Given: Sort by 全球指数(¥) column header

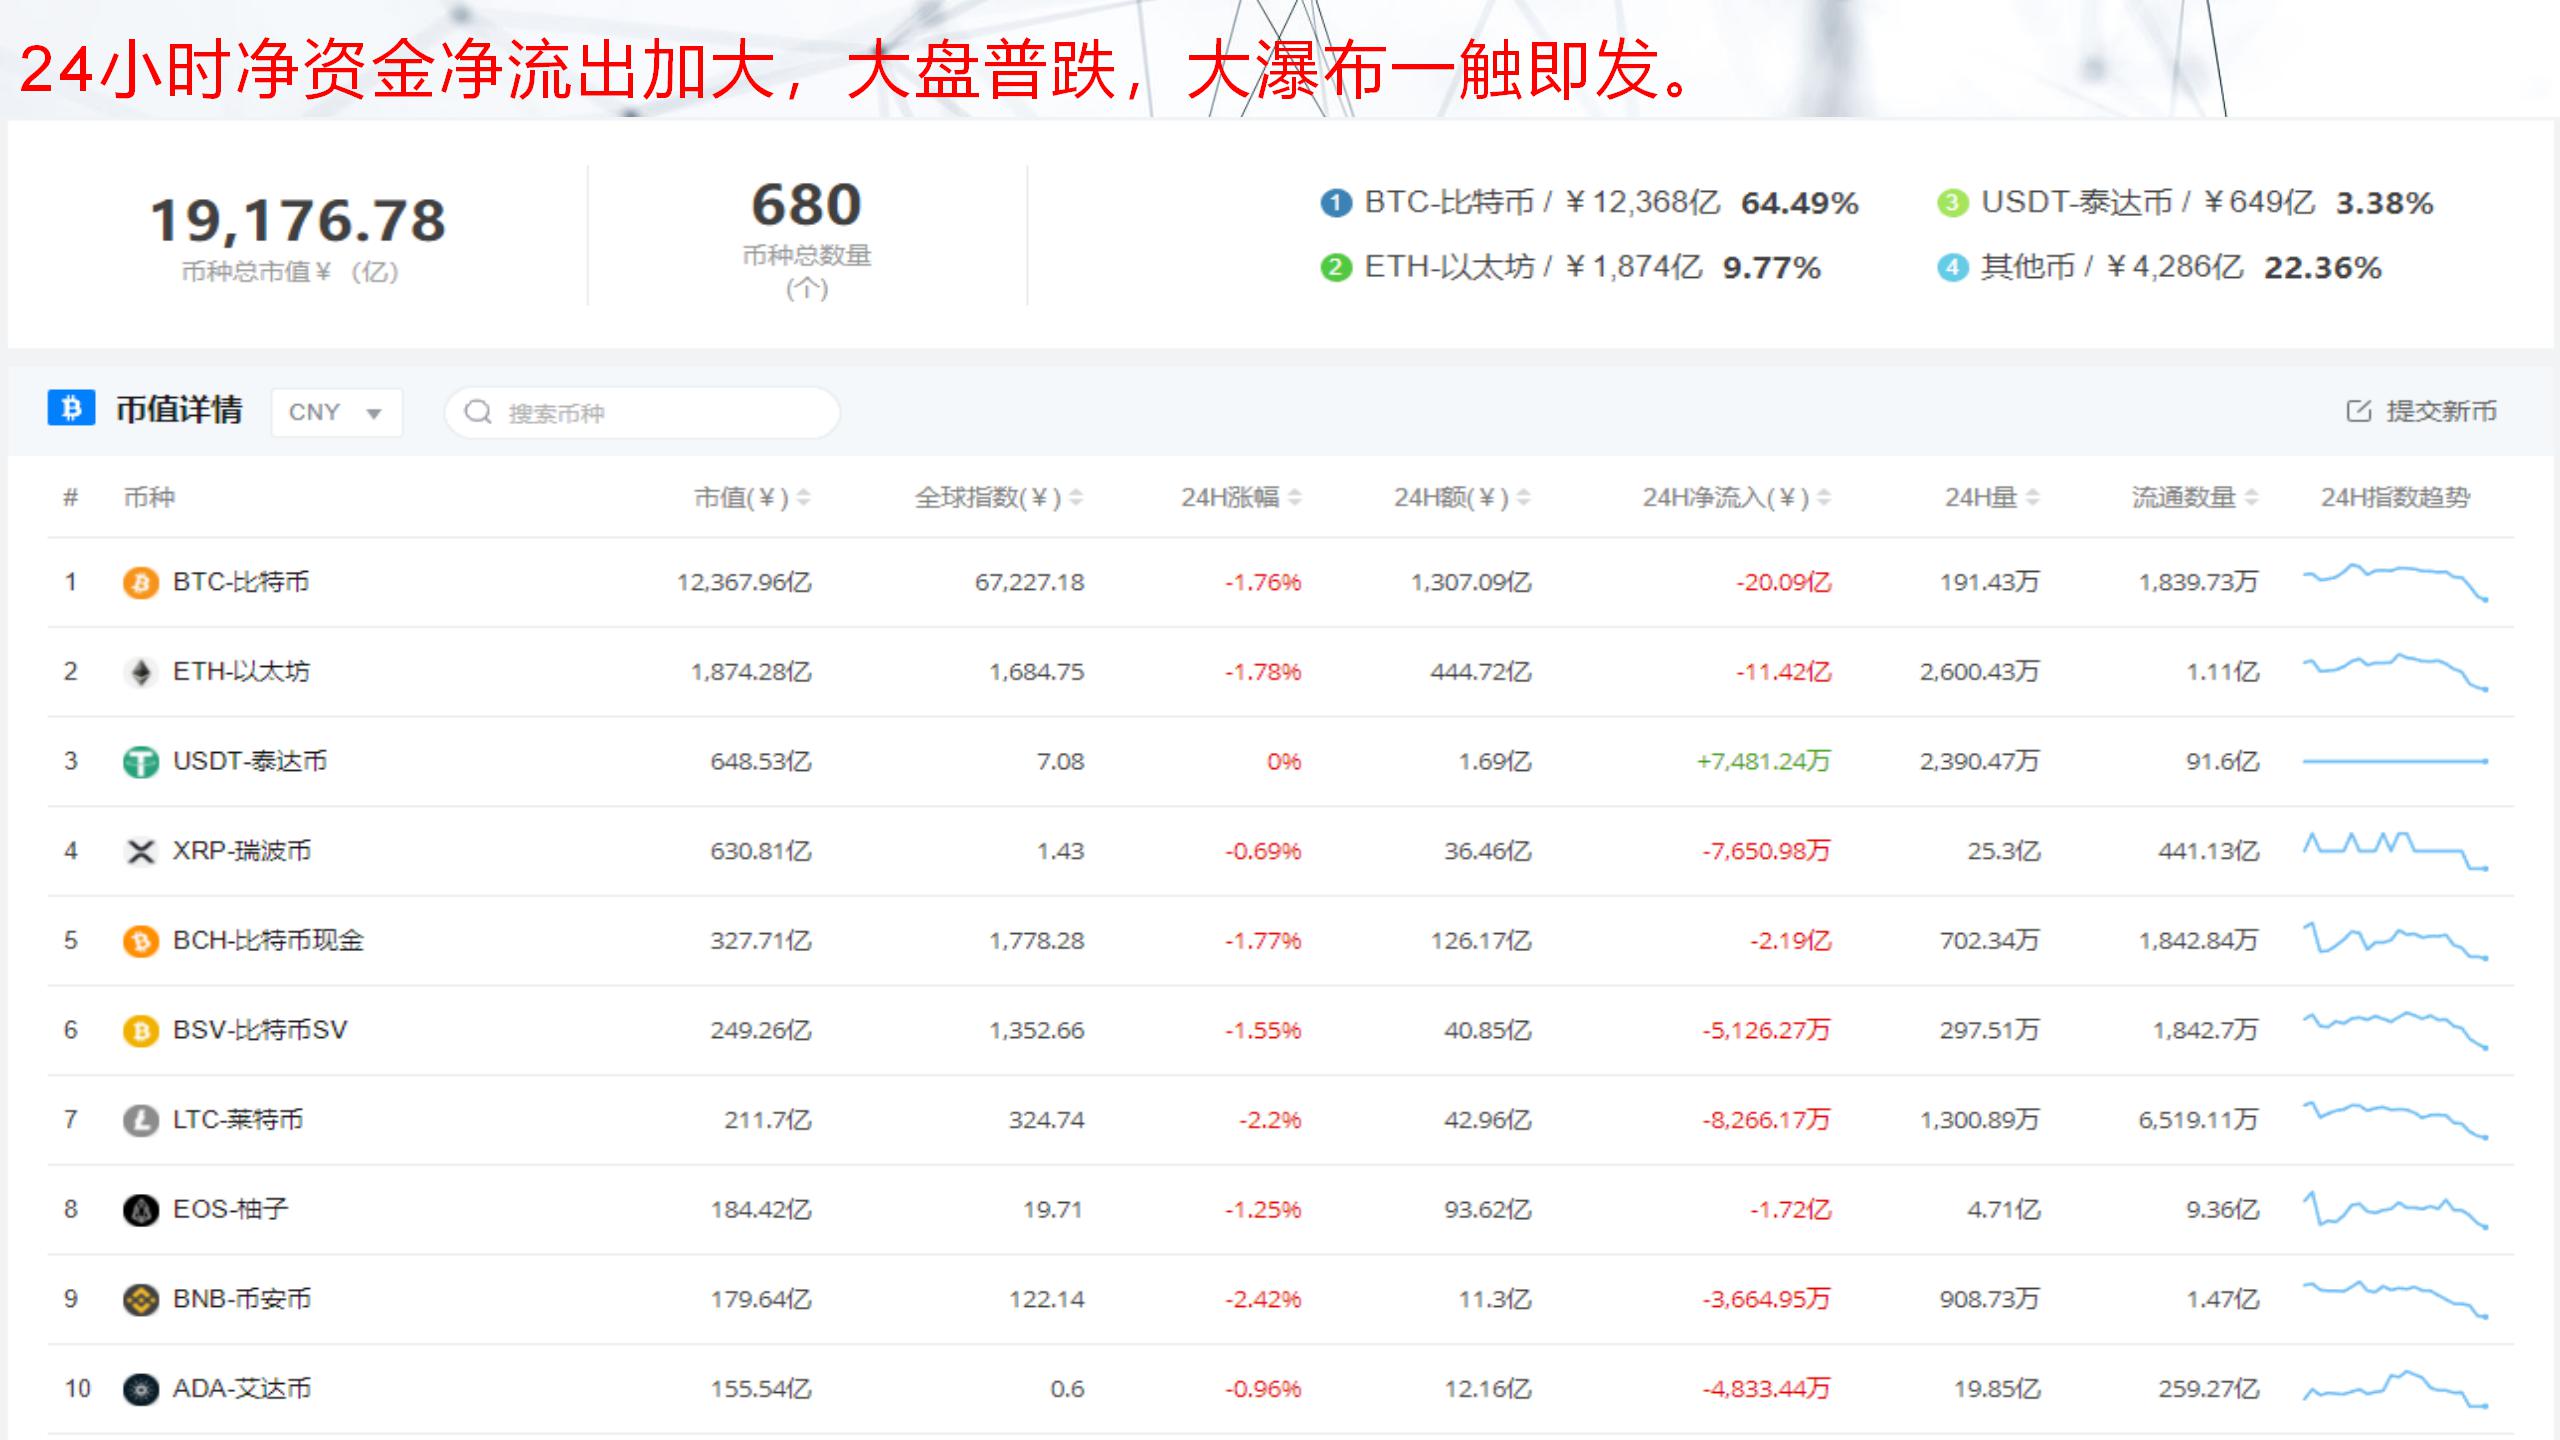Looking at the screenshot, I should point(998,497).
